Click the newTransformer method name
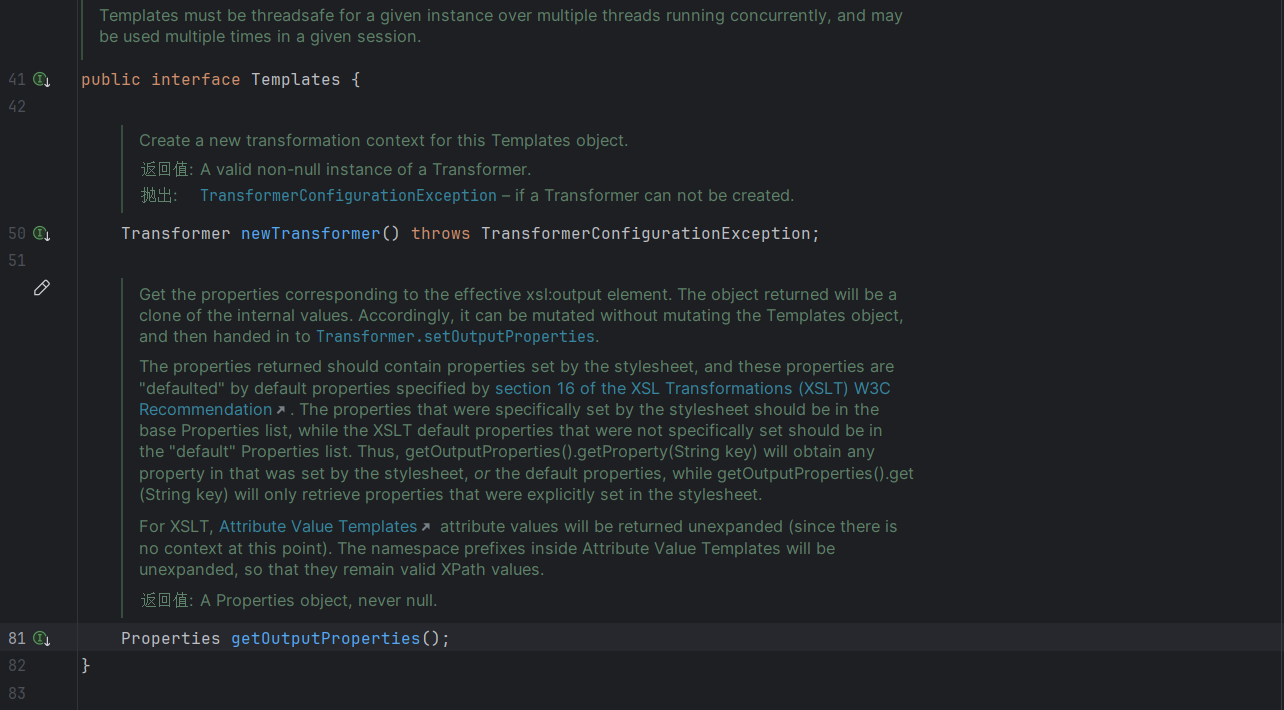The height and width of the screenshot is (710, 1284). pyautogui.click(x=310, y=234)
